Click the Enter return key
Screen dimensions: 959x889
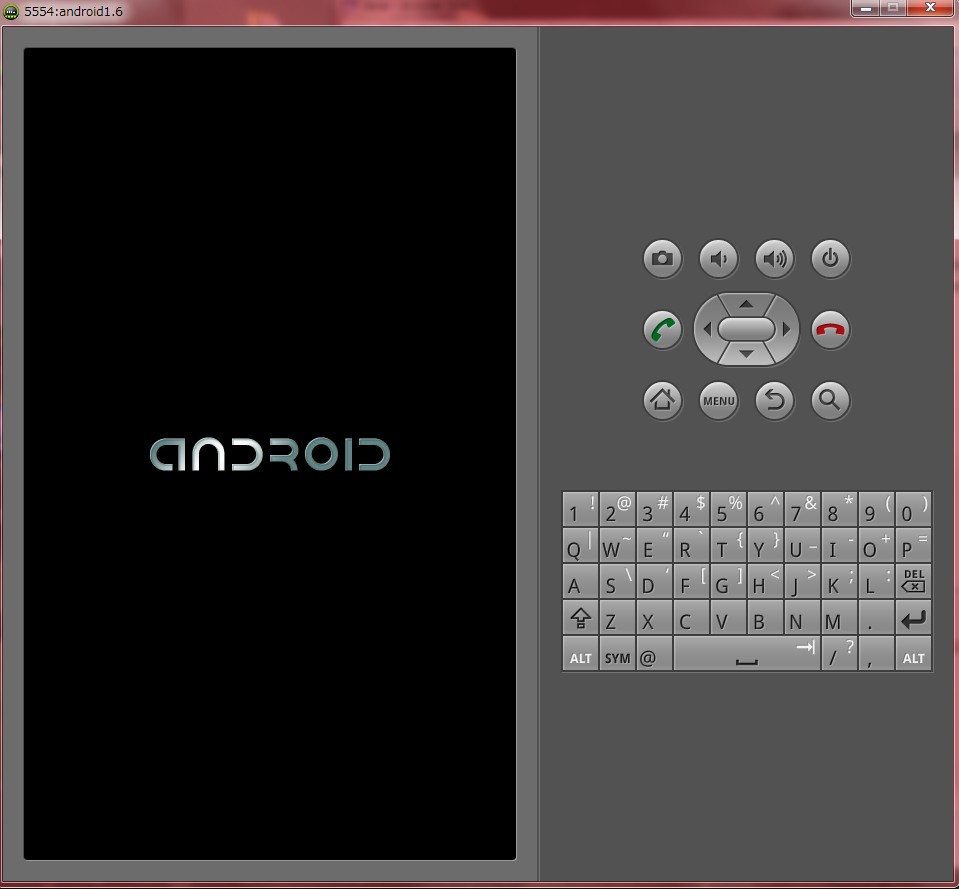(x=913, y=618)
